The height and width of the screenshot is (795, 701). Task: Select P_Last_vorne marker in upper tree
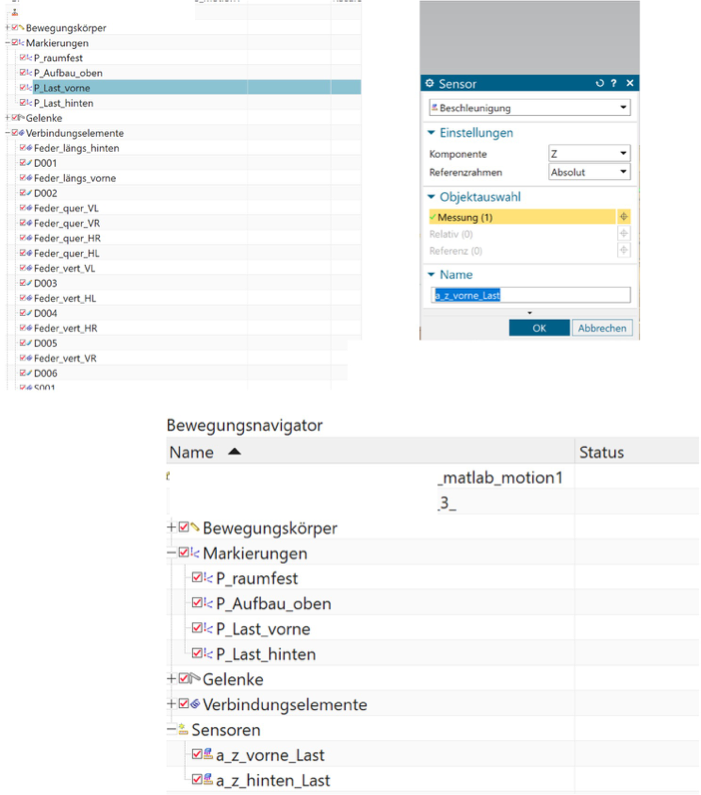(x=62, y=88)
